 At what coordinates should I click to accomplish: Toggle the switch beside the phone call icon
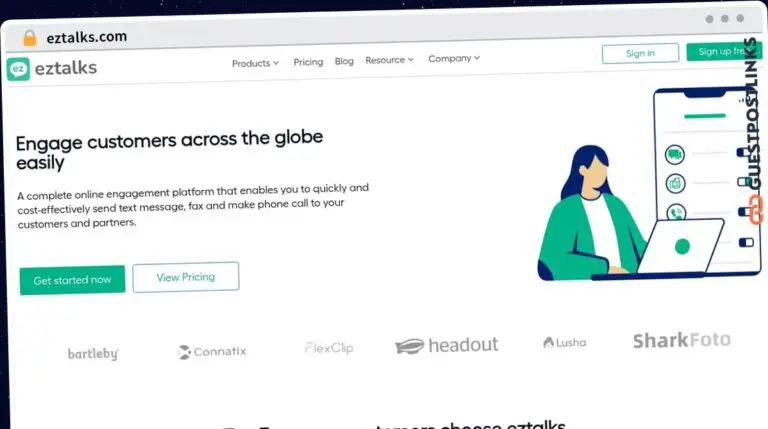point(745,212)
